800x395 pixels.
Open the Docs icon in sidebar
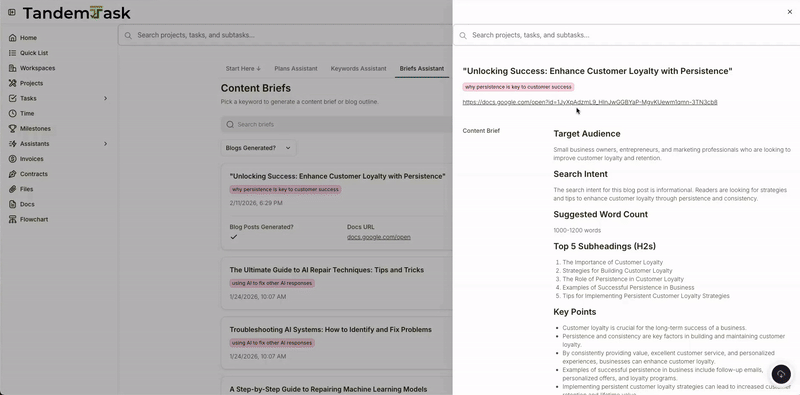[x=12, y=204]
